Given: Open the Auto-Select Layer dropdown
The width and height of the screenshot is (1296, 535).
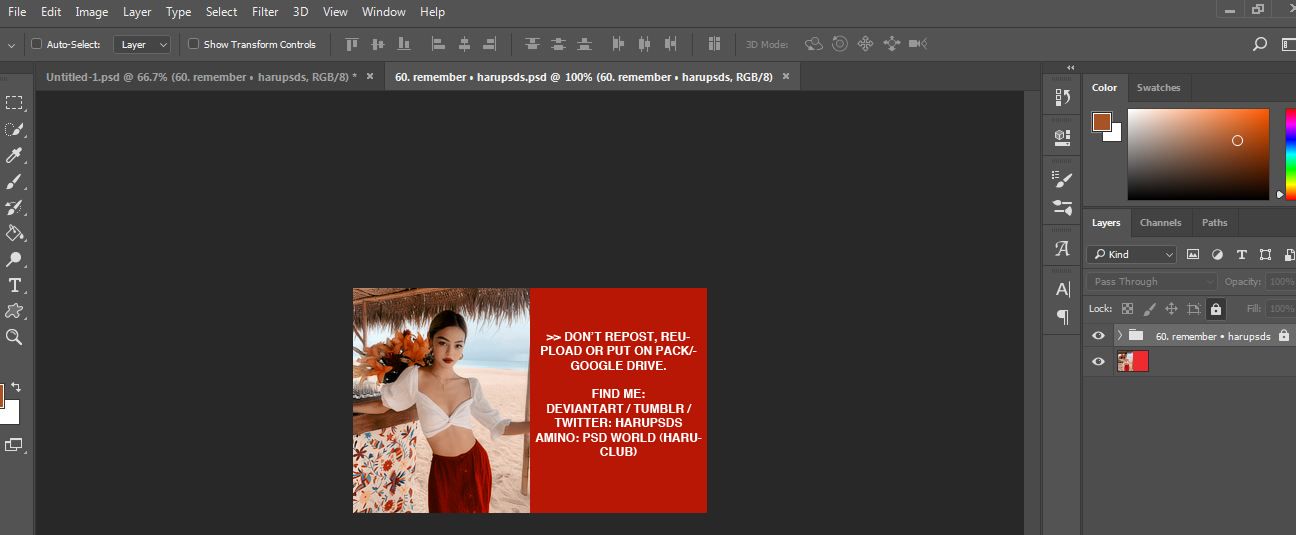Looking at the screenshot, I should click(x=143, y=44).
